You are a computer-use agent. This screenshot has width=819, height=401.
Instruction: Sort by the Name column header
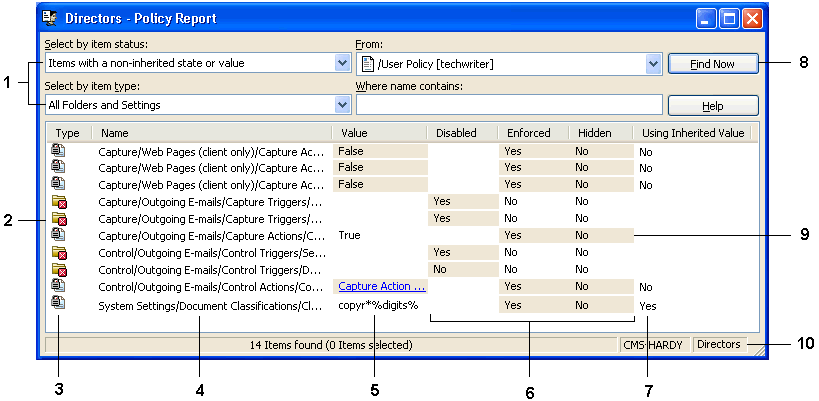pyautogui.click(x=210, y=132)
